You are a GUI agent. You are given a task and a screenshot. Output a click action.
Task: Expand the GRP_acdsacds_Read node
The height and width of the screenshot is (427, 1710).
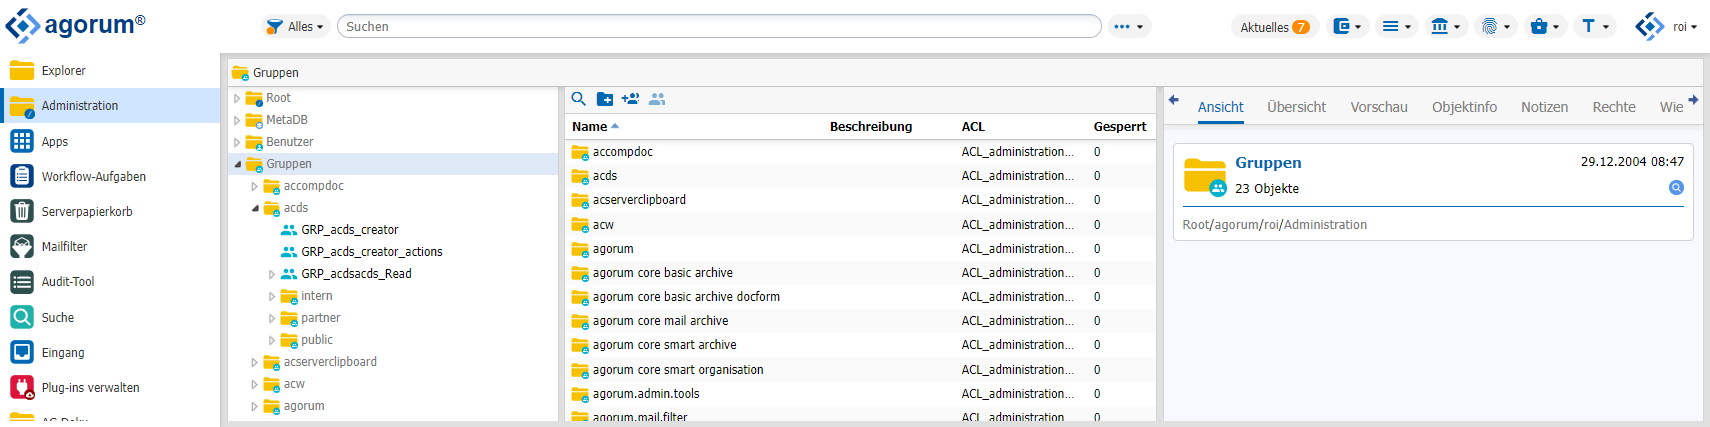tap(272, 274)
